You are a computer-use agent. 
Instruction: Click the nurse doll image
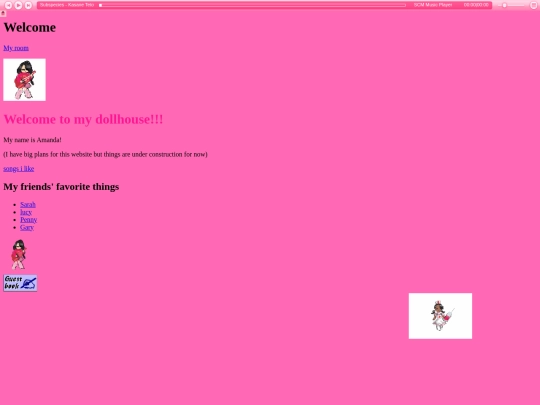(440, 316)
